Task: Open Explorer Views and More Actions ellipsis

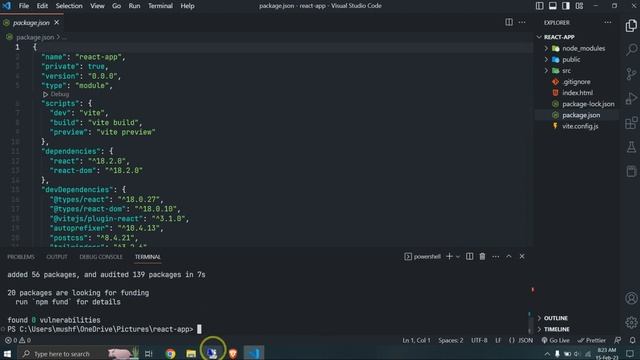Action: click(608, 22)
